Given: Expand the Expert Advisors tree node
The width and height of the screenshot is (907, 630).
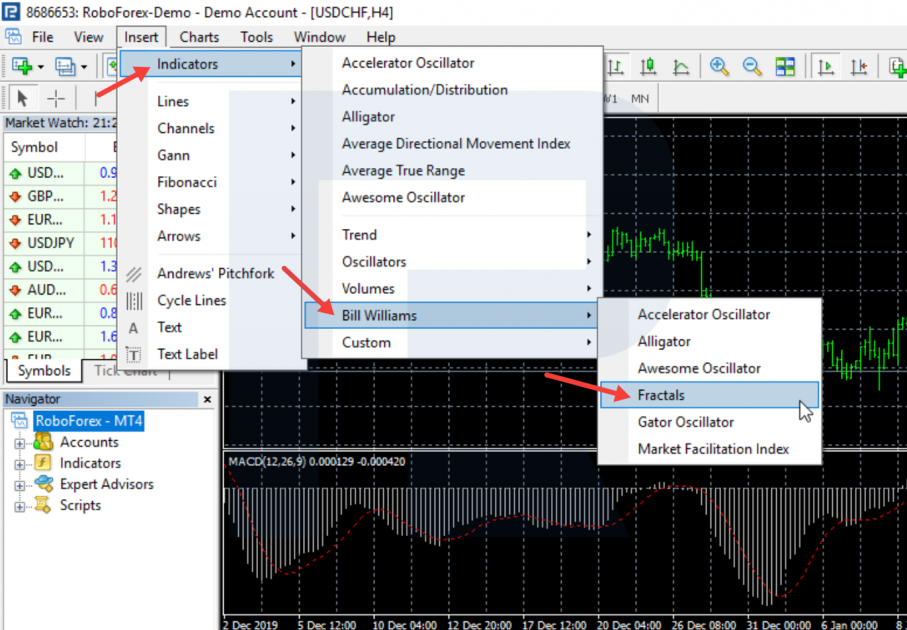Looking at the screenshot, I should (20, 485).
